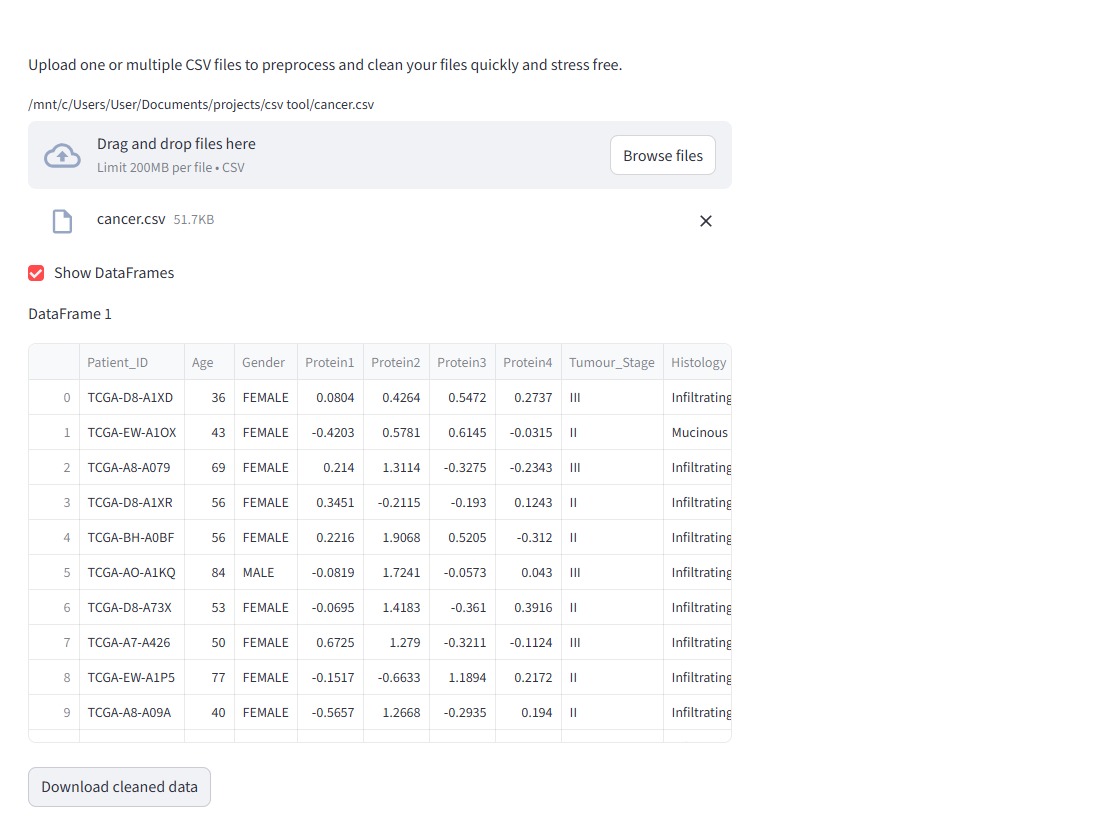Viewport: 1114px width, 827px height.
Task: Select cell TCGA-BH-A0BF
Action: coord(131,537)
